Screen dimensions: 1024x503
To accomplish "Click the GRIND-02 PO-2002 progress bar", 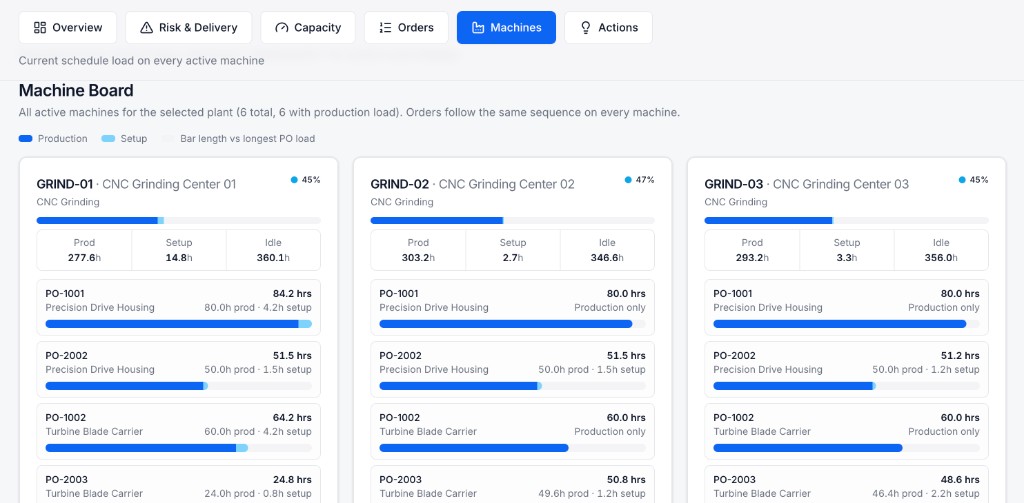I will (x=512, y=386).
